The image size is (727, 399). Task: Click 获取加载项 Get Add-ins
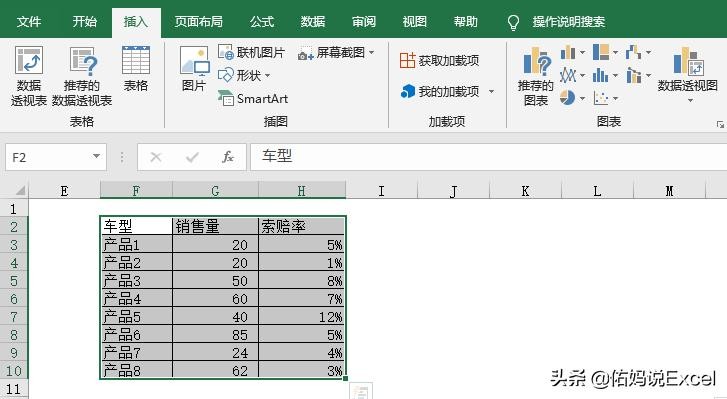point(440,60)
